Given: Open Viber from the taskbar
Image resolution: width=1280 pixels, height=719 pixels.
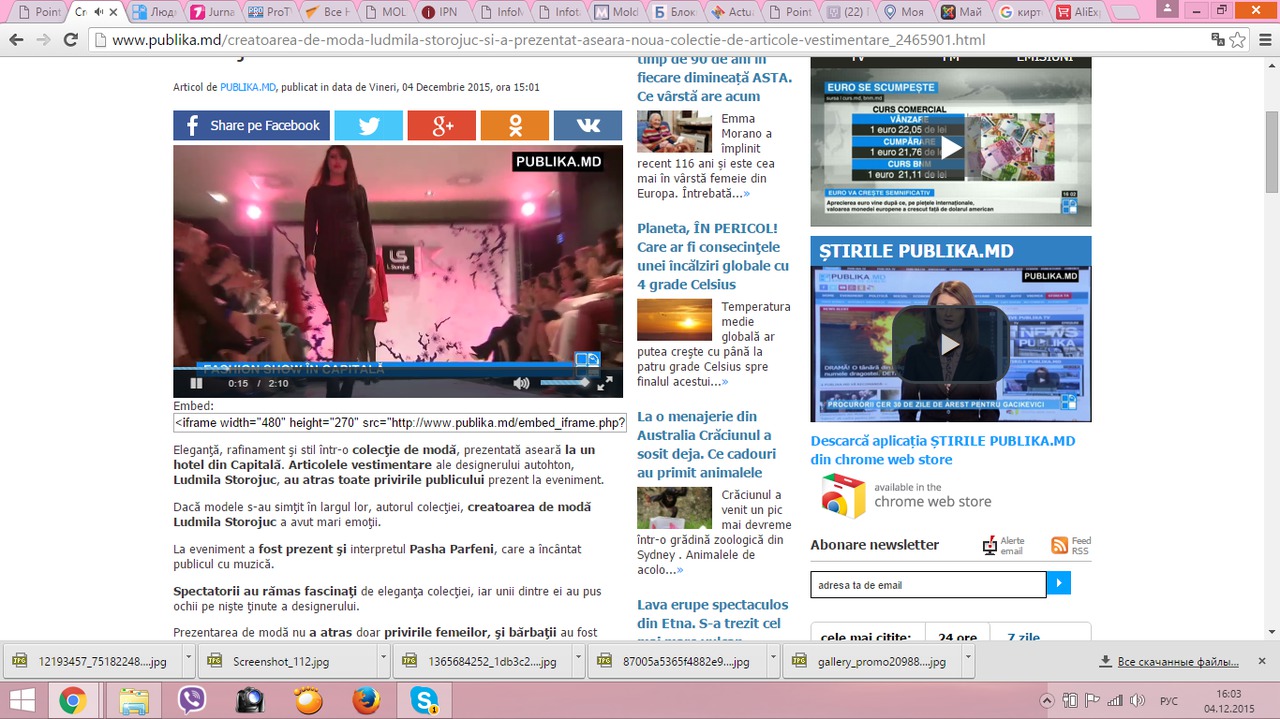Looking at the screenshot, I should click(191, 700).
